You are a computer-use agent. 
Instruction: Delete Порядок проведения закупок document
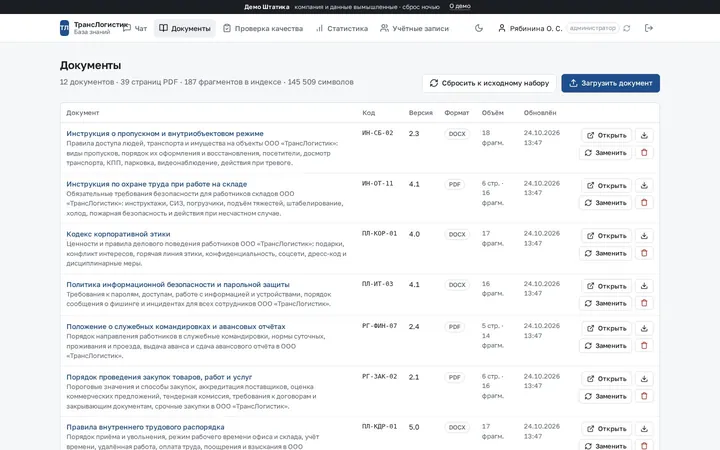pyautogui.click(x=644, y=396)
